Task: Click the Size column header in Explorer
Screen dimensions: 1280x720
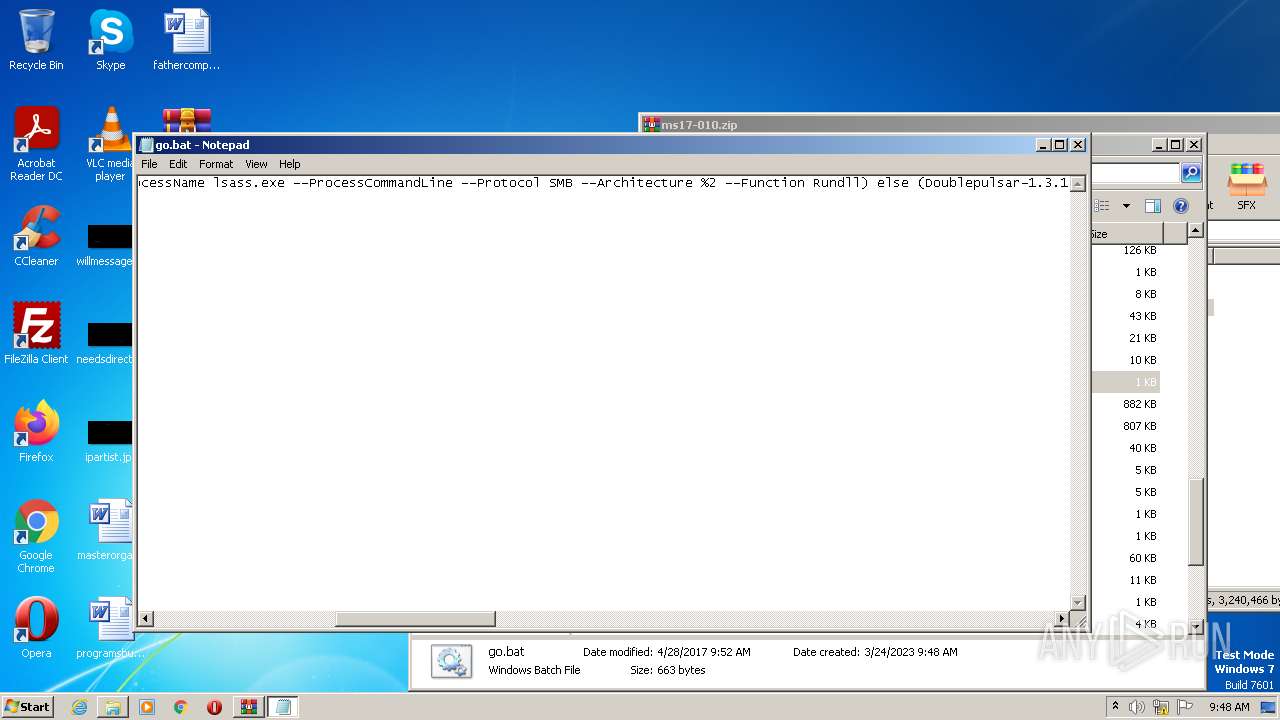Action: click(1125, 233)
